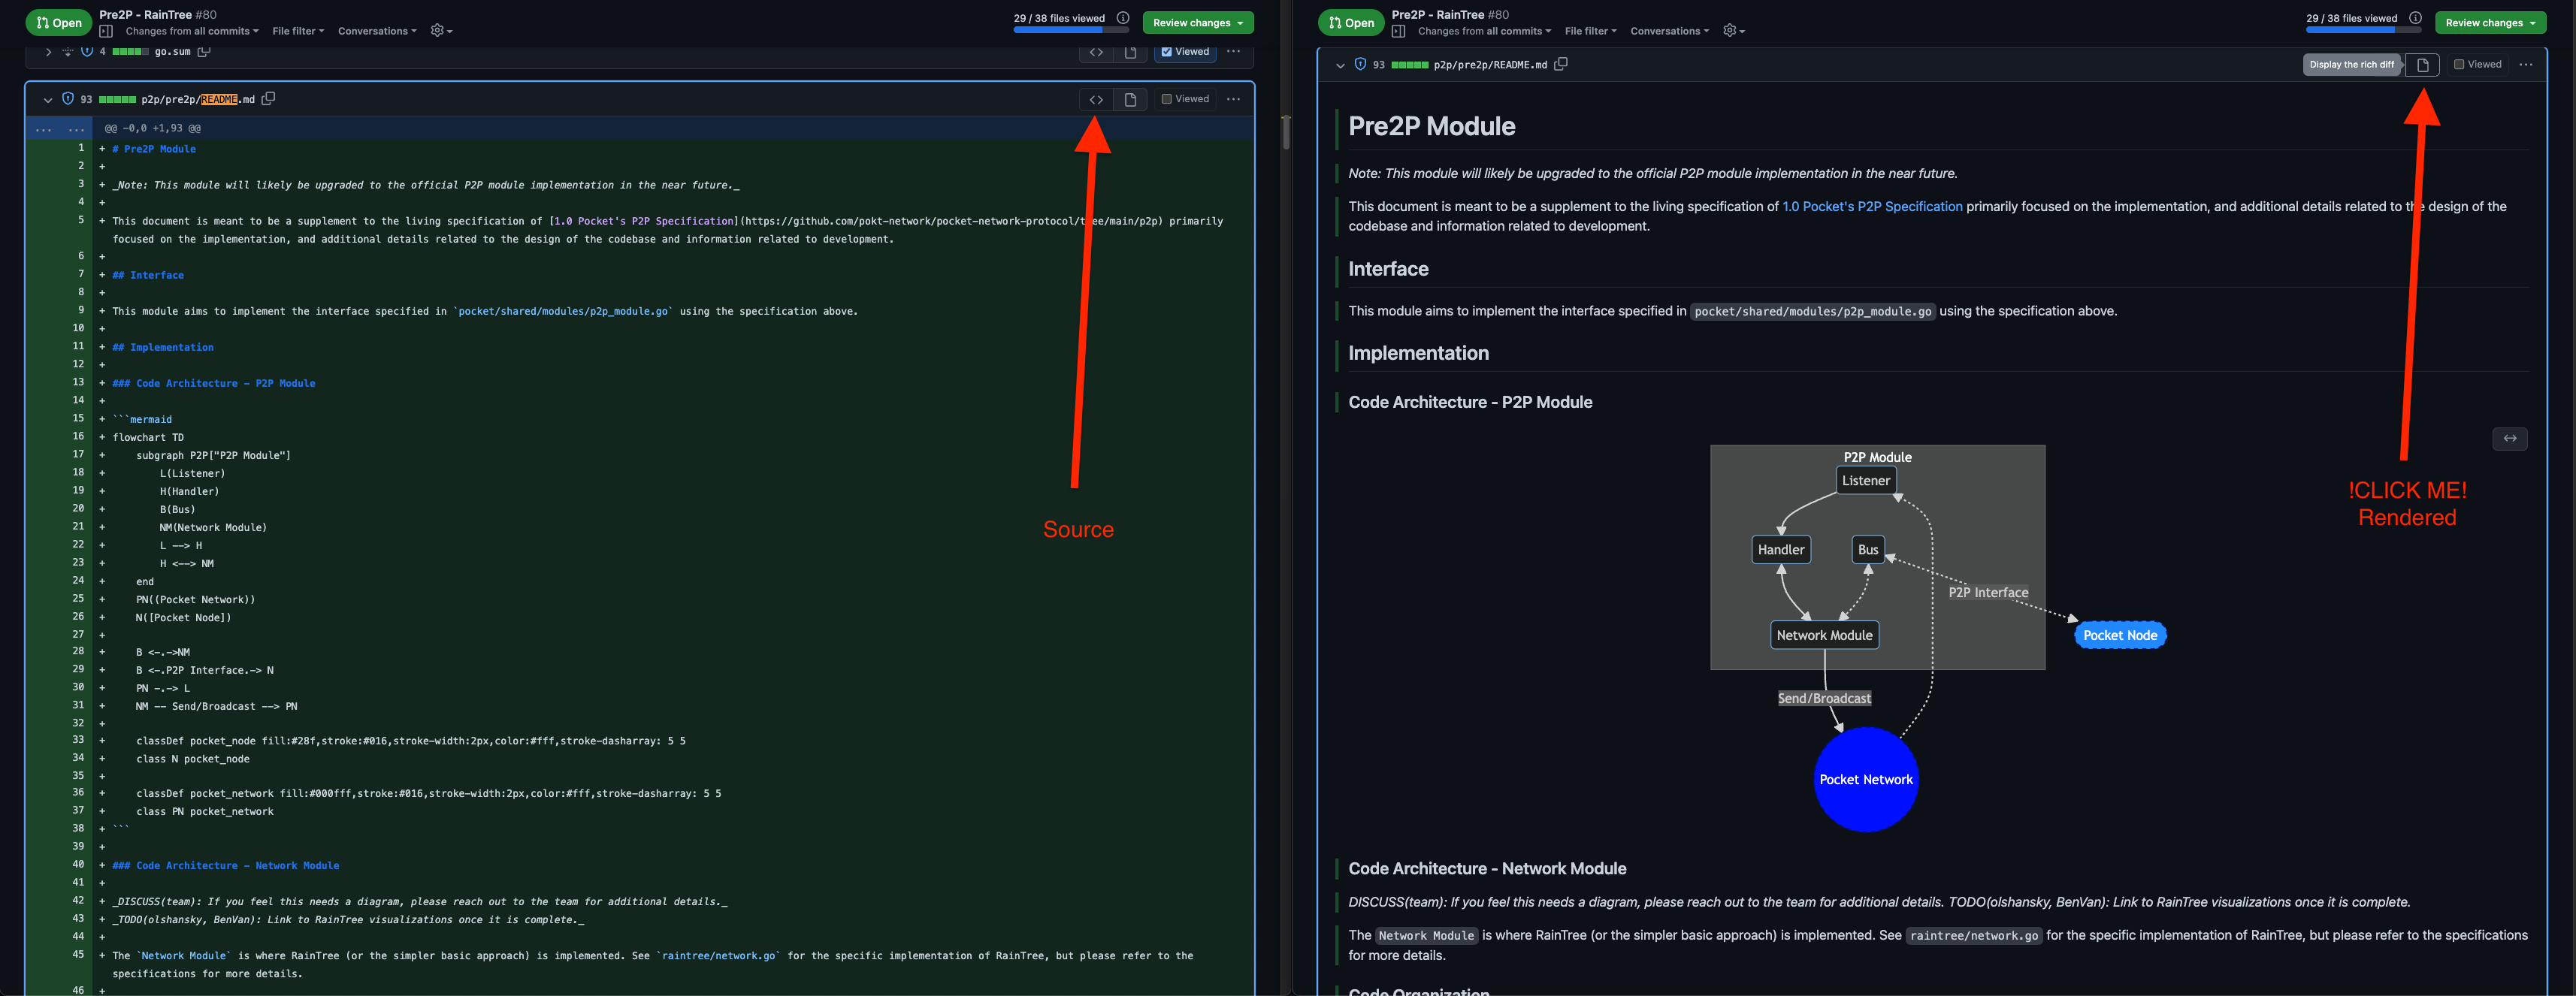Click source diff icon for README.md in left pane
Image resolution: width=2576 pixels, height=996 pixels.
tap(1096, 99)
